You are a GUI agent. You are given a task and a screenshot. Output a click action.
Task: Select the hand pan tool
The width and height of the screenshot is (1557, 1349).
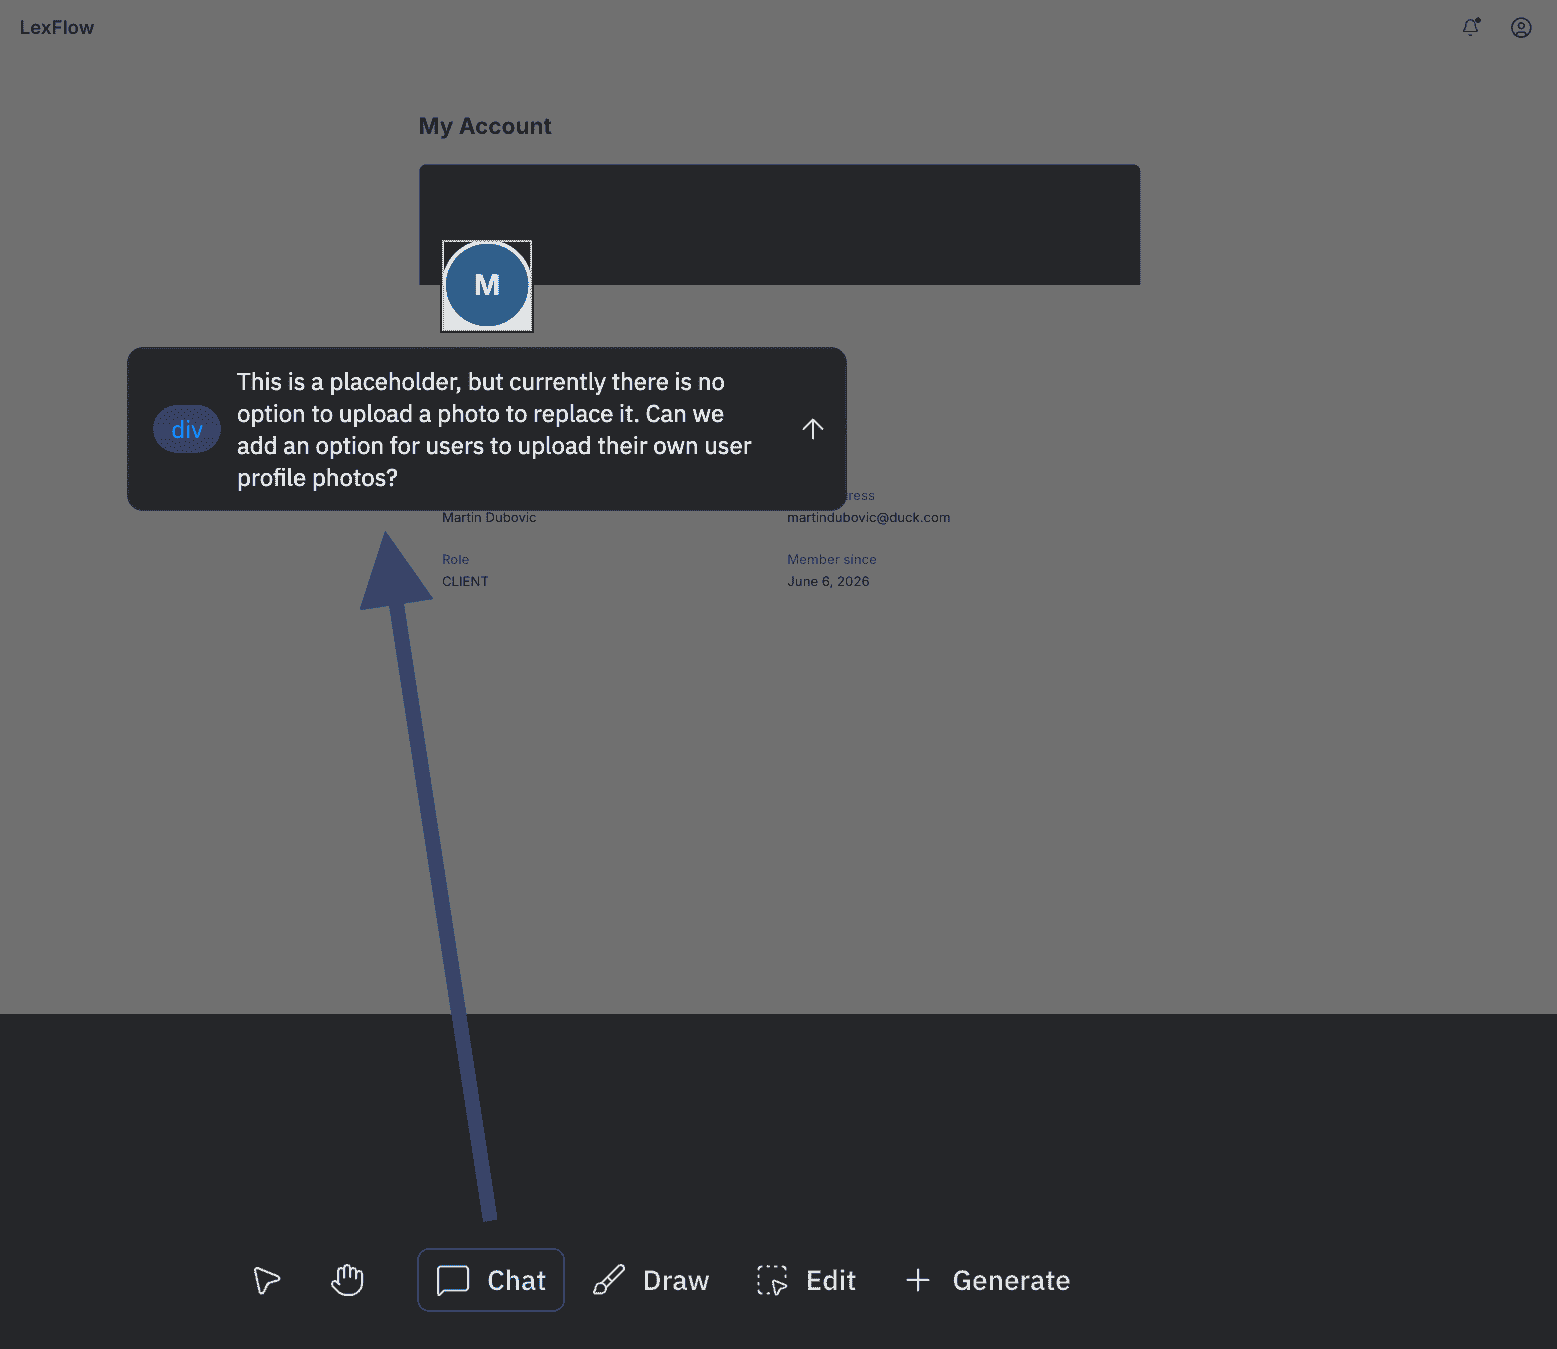click(x=347, y=1280)
